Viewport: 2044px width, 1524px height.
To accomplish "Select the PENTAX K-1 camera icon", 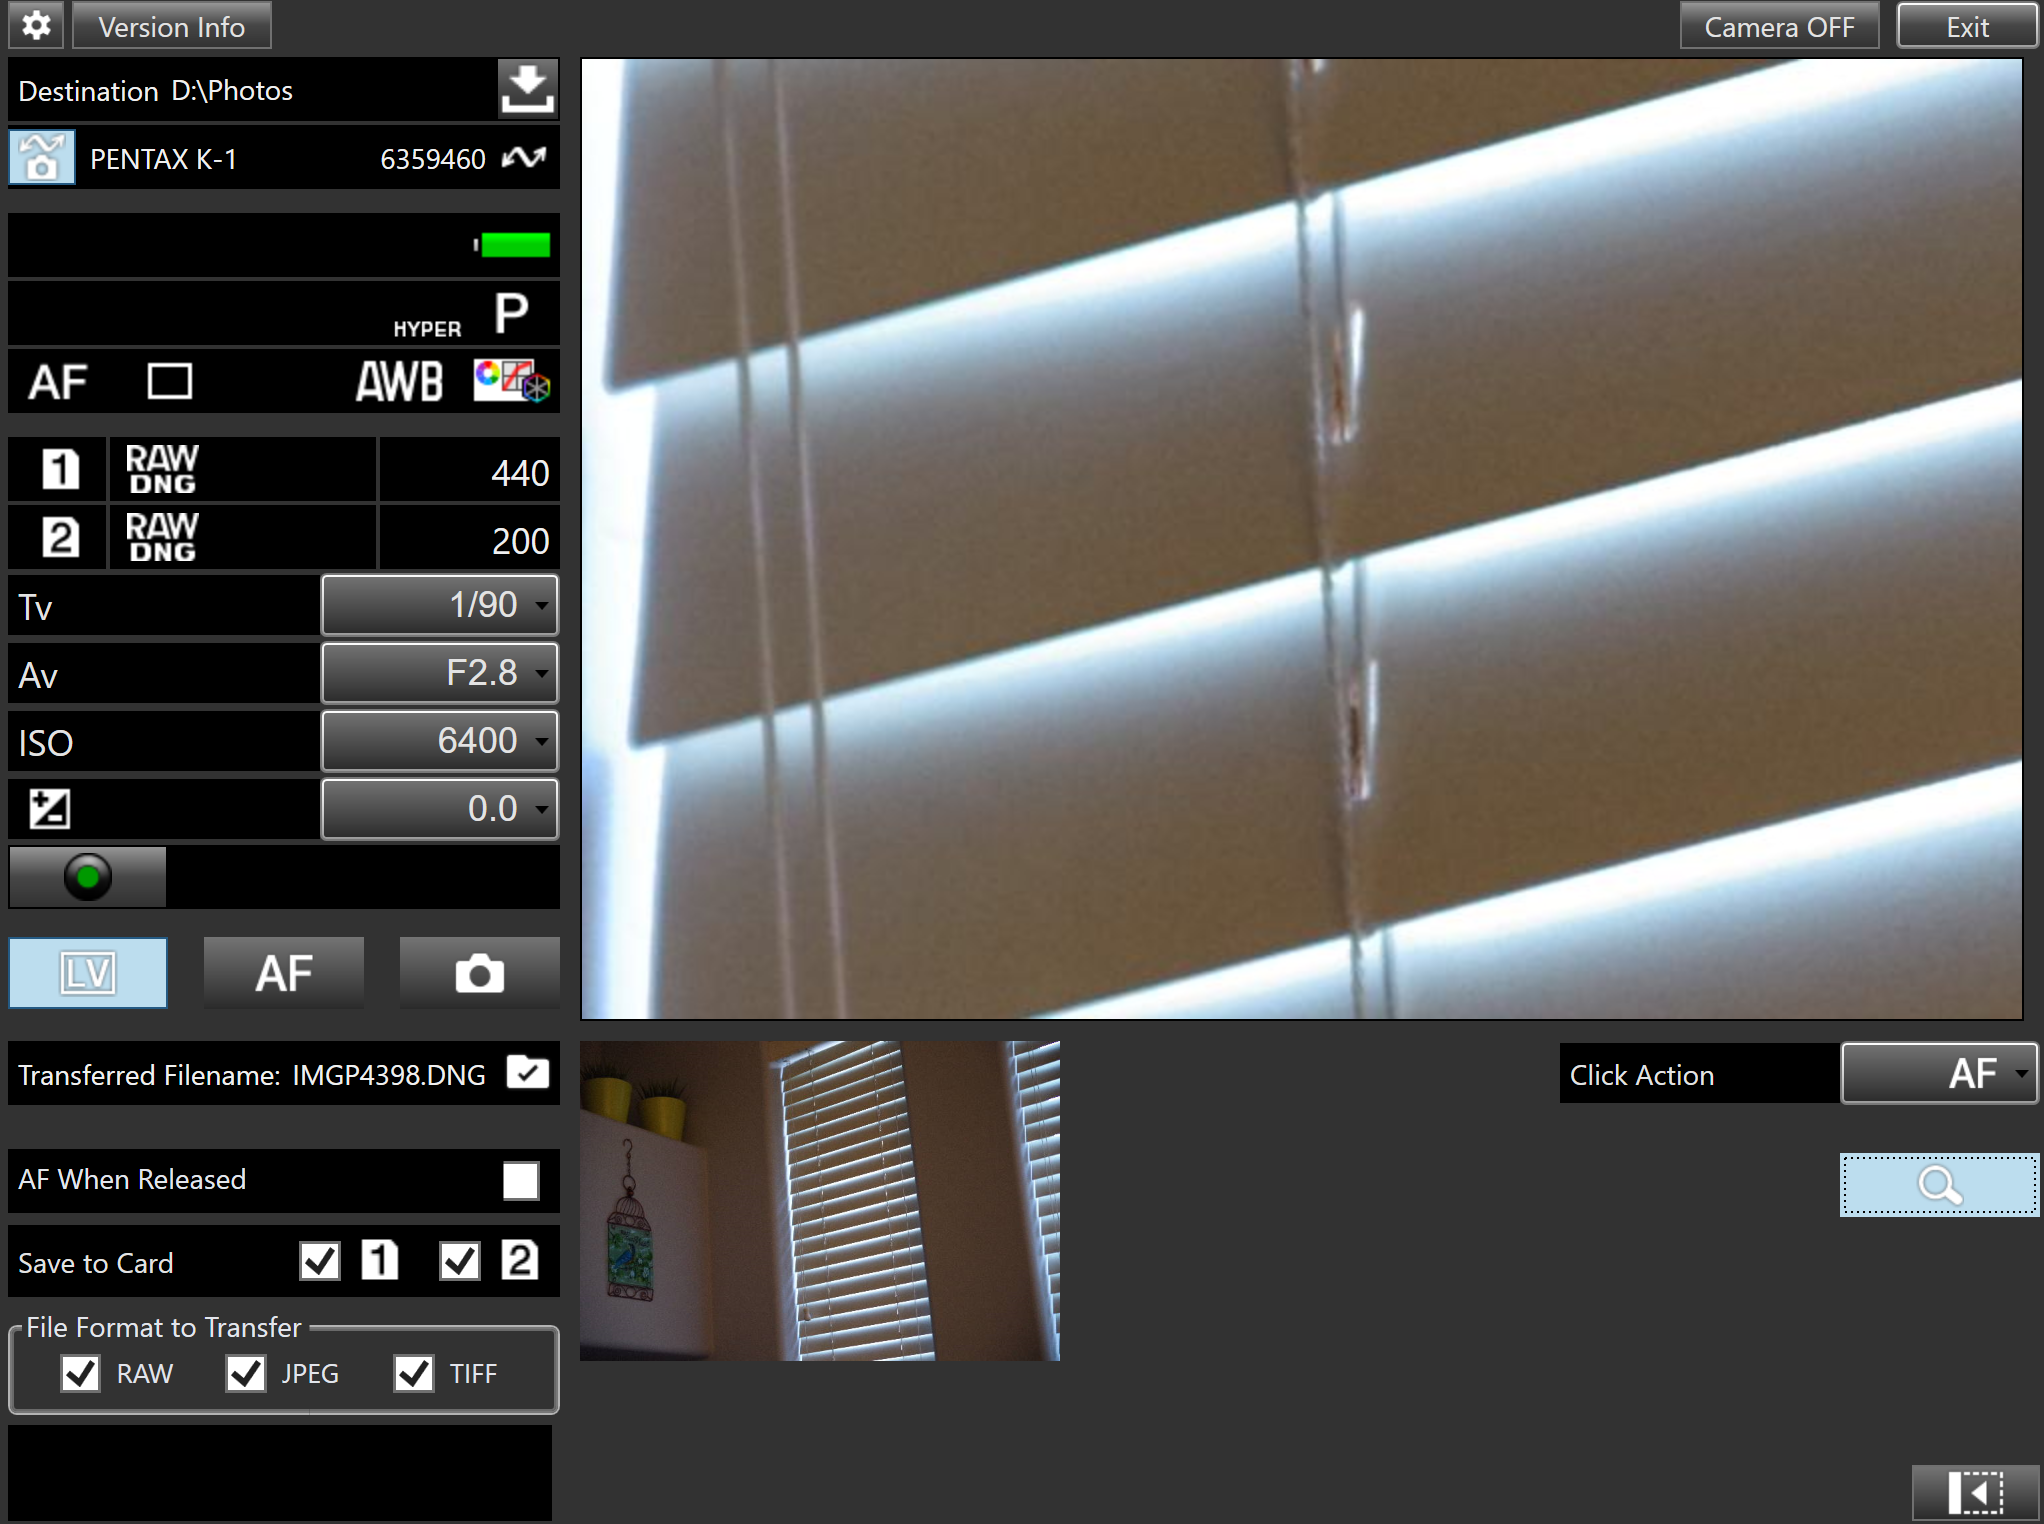I will click(x=42, y=158).
